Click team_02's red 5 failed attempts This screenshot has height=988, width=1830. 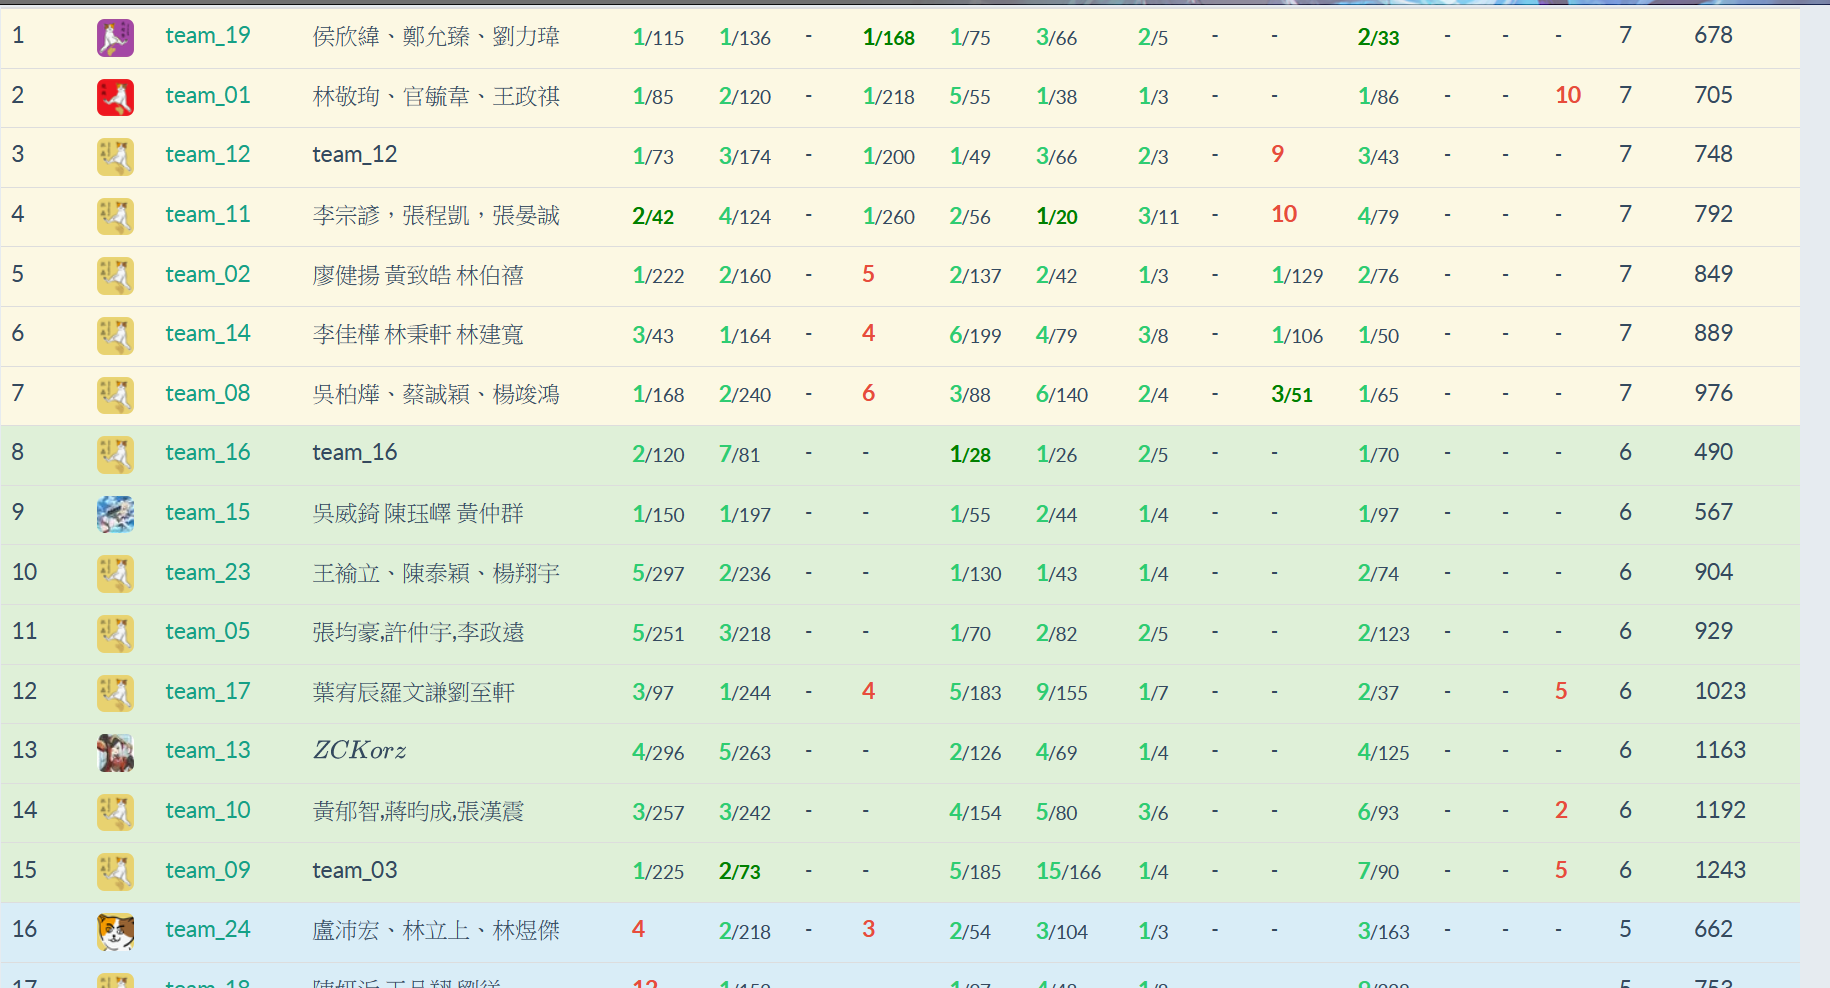click(x=868, y=275)
